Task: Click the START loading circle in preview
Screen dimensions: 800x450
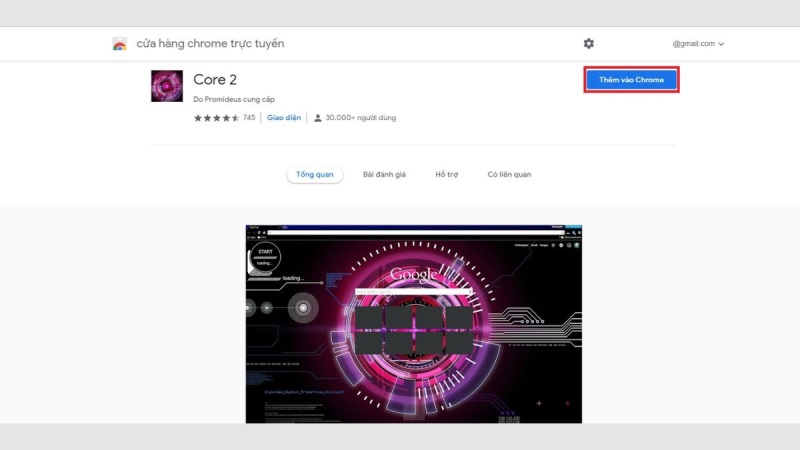Action: click(x=265, y=257)
